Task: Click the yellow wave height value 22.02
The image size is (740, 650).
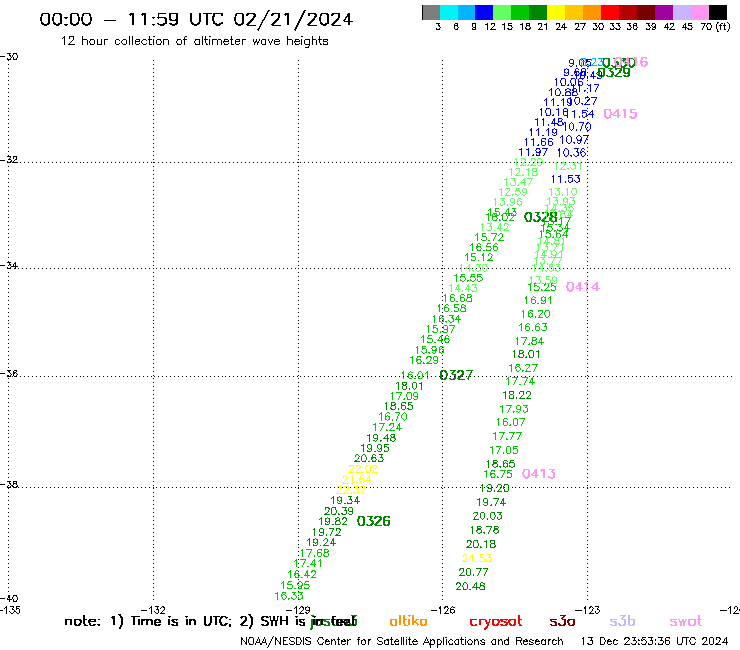Action: pyautogui.click(x=363, y=469)
